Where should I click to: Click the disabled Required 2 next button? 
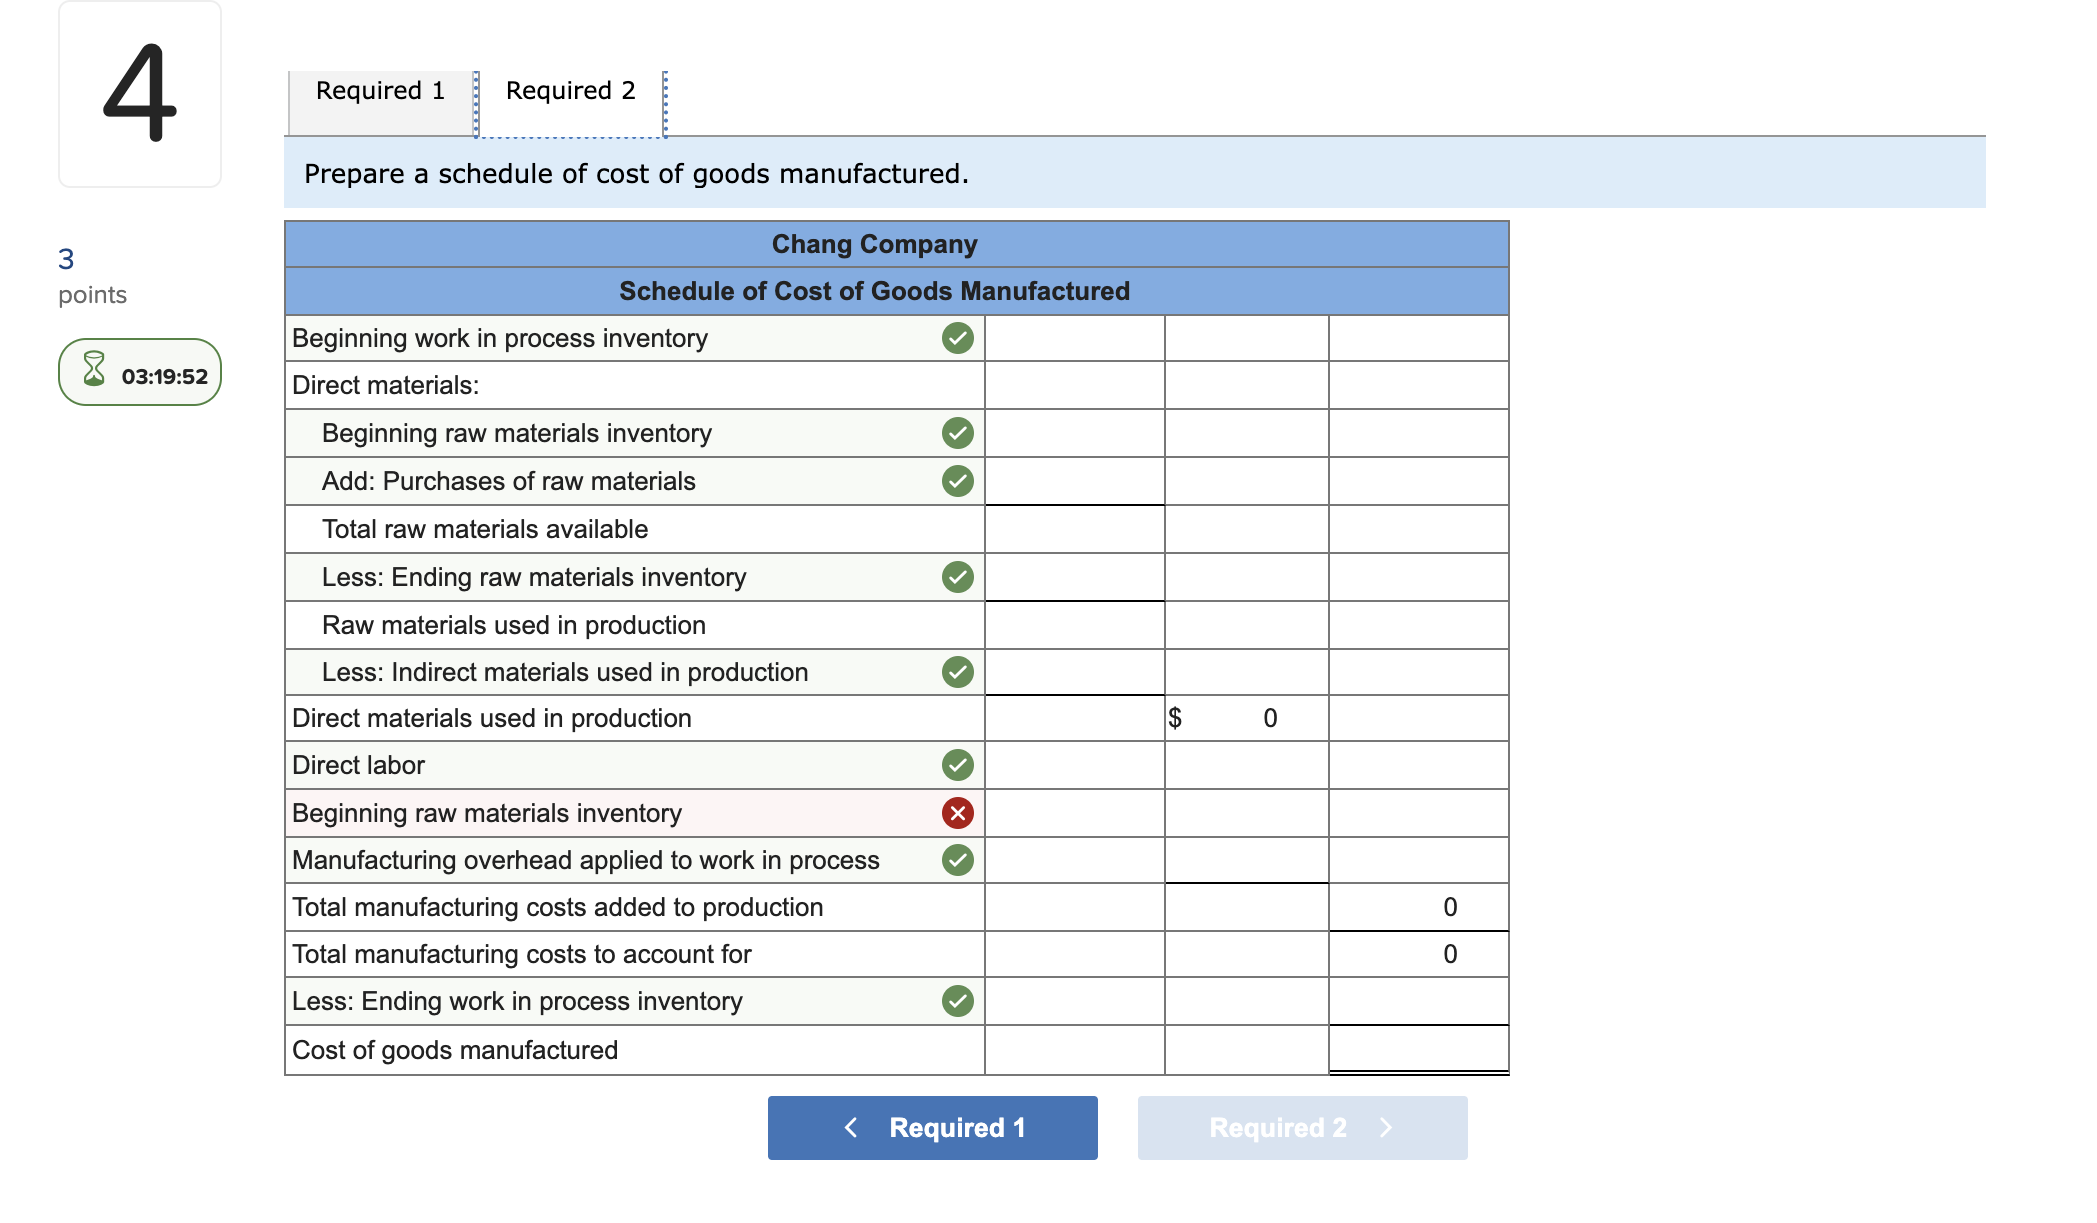click(x=1302, y=1128)
